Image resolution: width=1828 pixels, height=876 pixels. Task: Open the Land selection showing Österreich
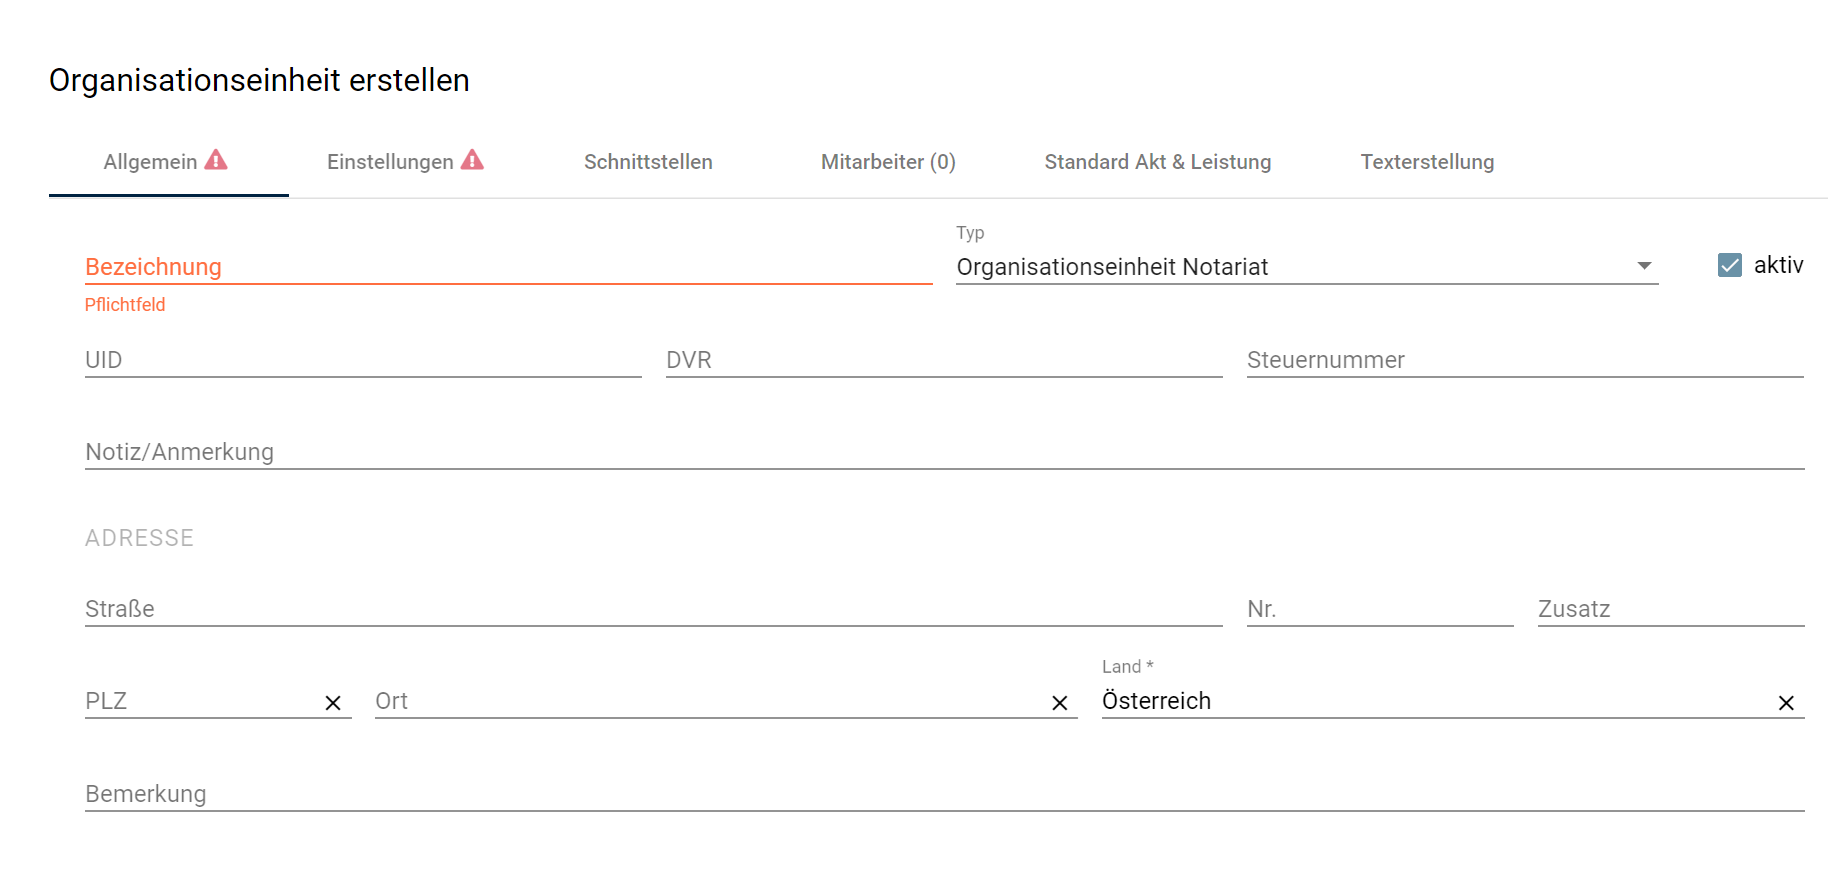pyautogui.click(x=1436, y=700)
